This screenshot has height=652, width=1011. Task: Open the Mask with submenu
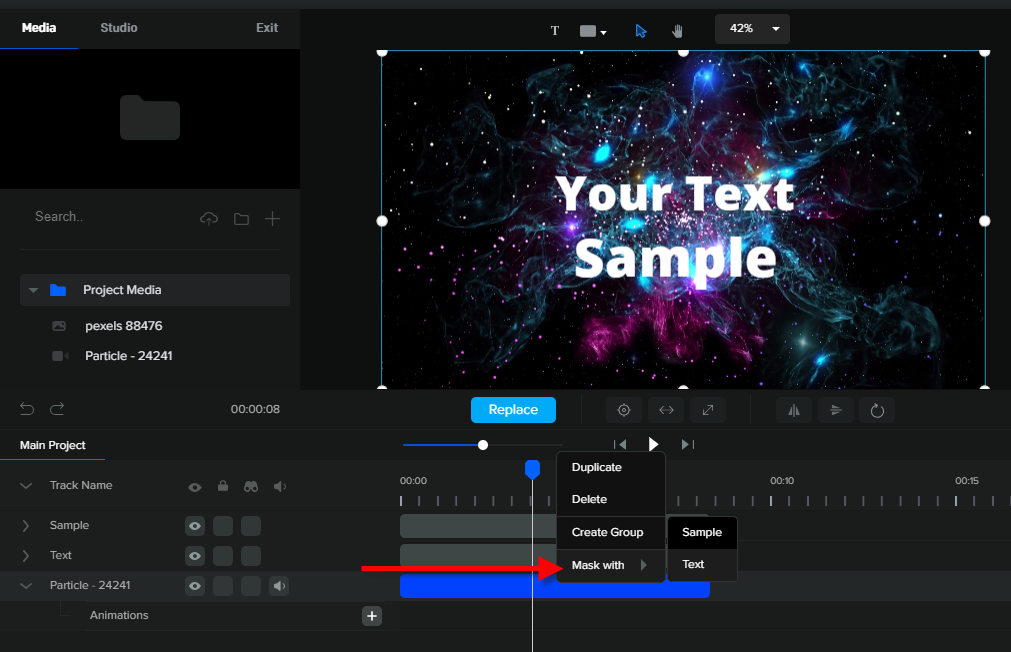click(x=611, y=566)
